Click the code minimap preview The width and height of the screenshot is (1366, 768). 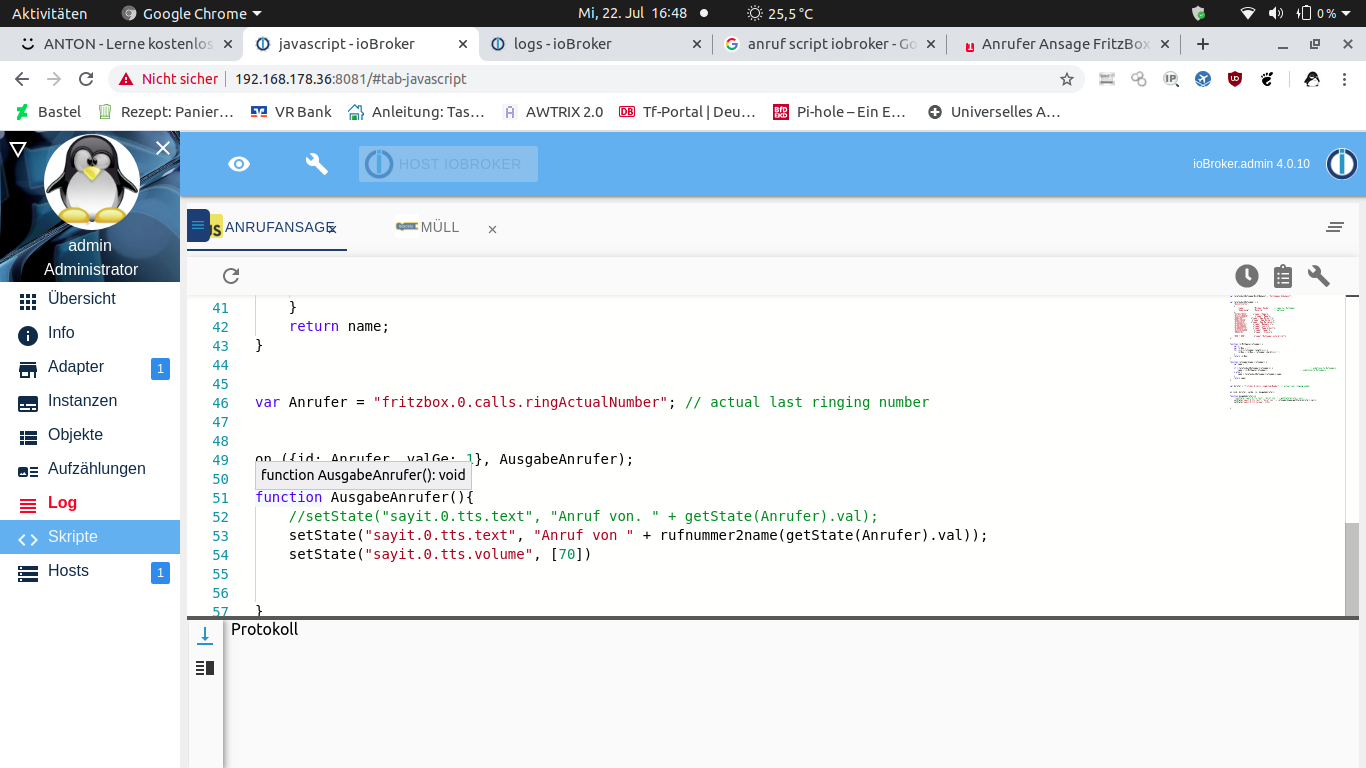coord(1286,352)
